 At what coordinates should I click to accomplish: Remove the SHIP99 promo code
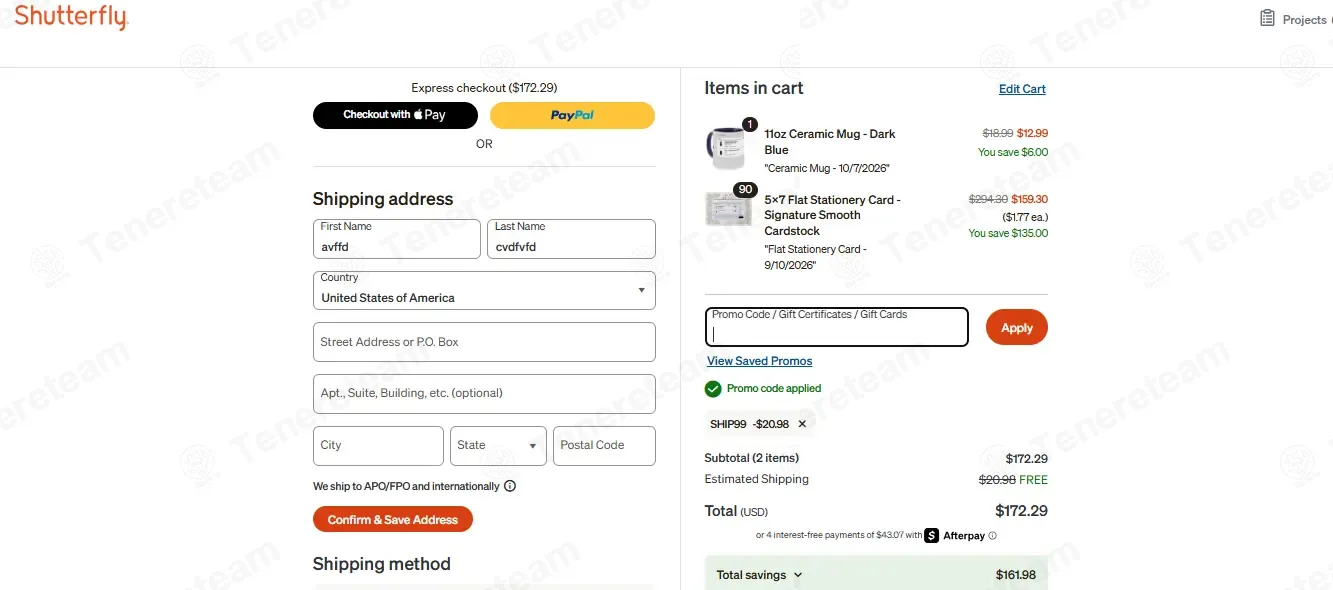point(802,424)
